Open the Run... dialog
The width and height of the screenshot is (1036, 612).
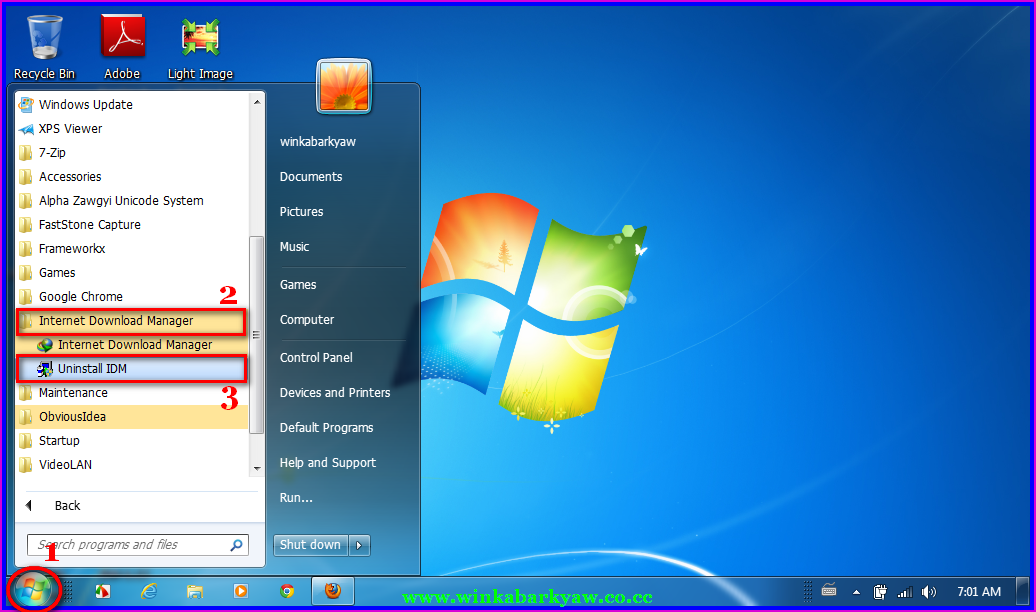click(x=296, y=498)
